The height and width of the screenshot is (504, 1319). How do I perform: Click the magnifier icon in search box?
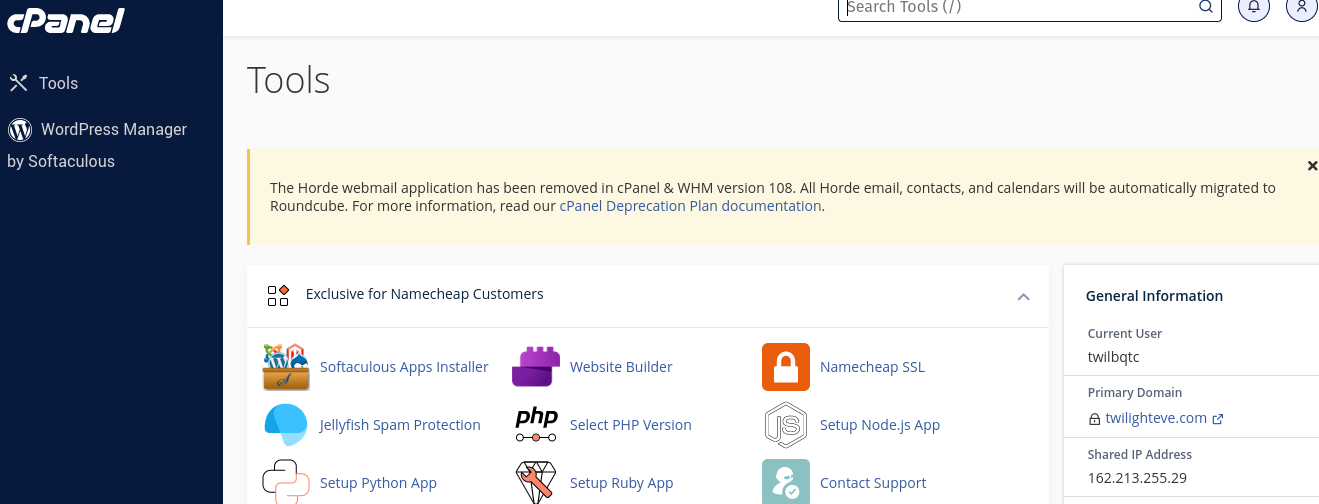coord(1205,8)
